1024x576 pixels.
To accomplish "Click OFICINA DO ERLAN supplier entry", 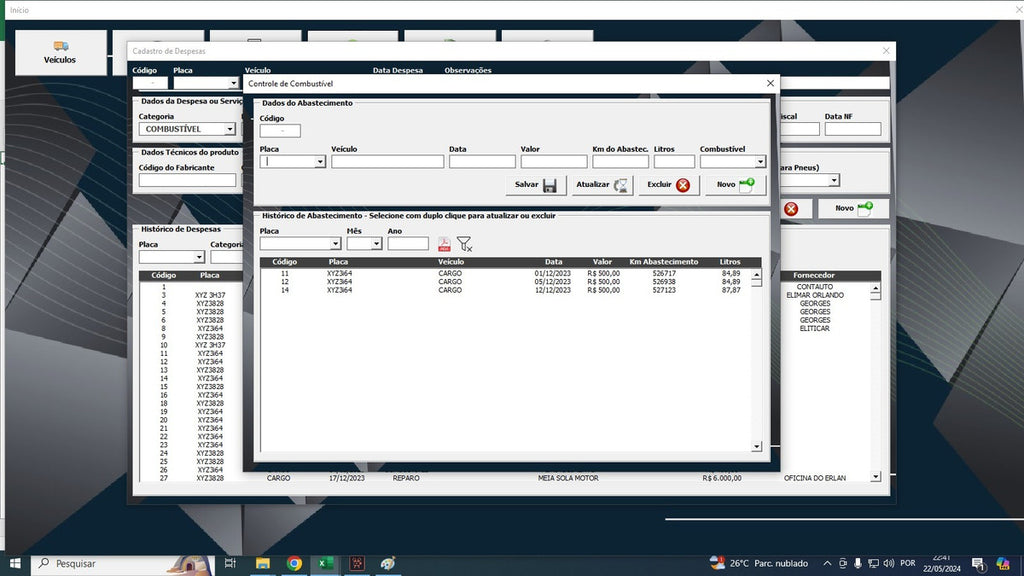I will (x=815, y=478).
